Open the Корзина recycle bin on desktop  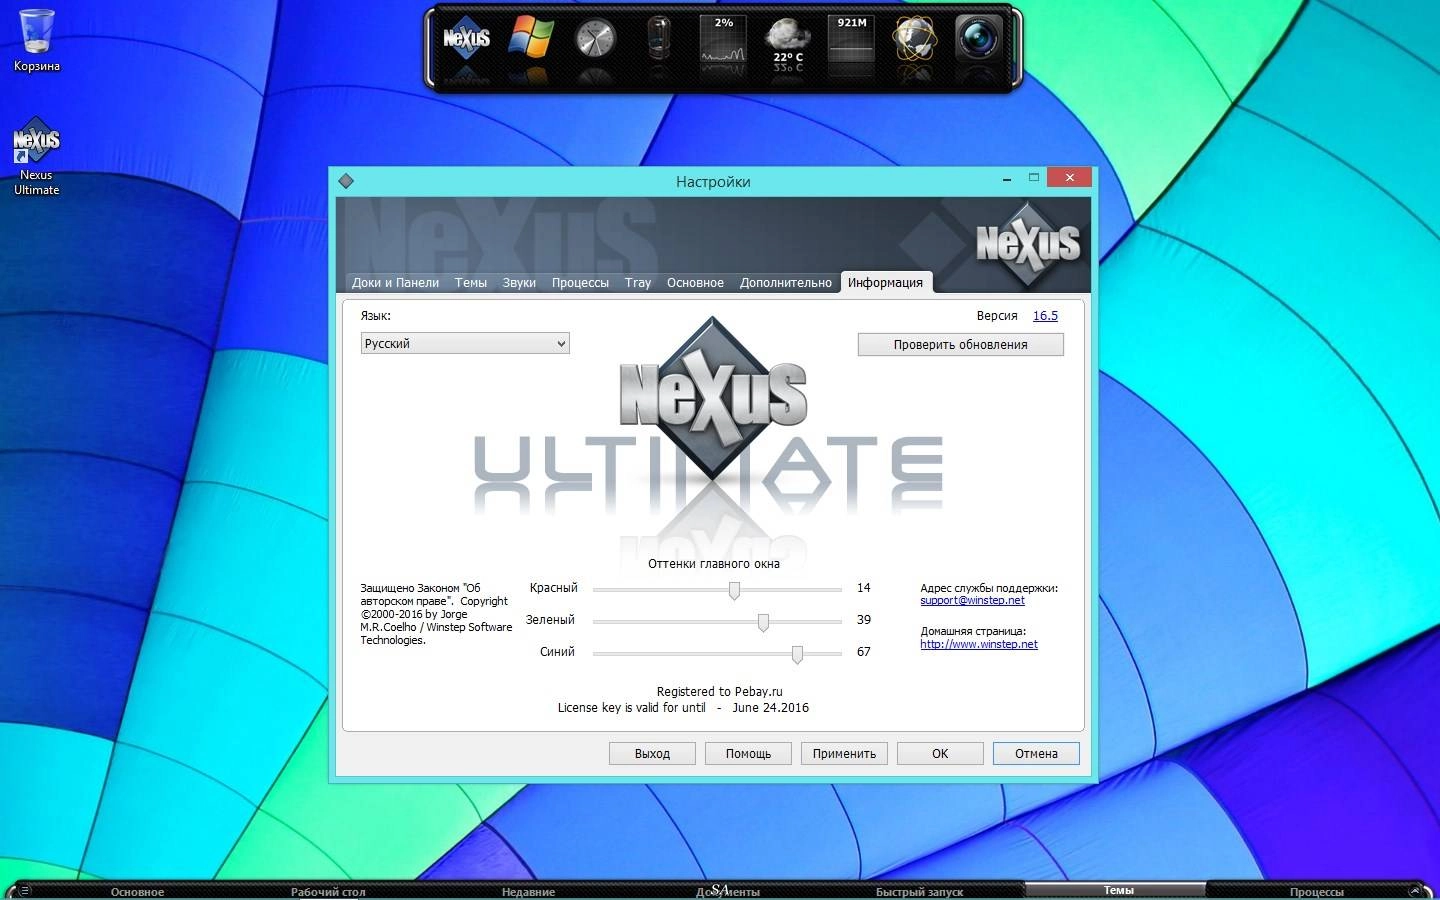point(37,41)
